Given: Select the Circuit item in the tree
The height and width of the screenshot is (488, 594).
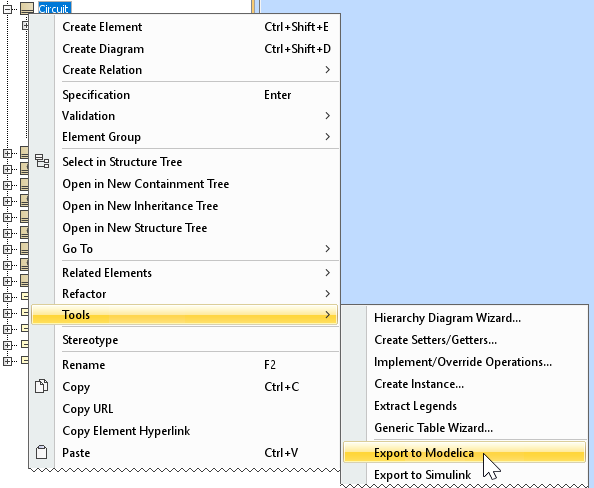Looking at the screenshot, I should 54,8.
